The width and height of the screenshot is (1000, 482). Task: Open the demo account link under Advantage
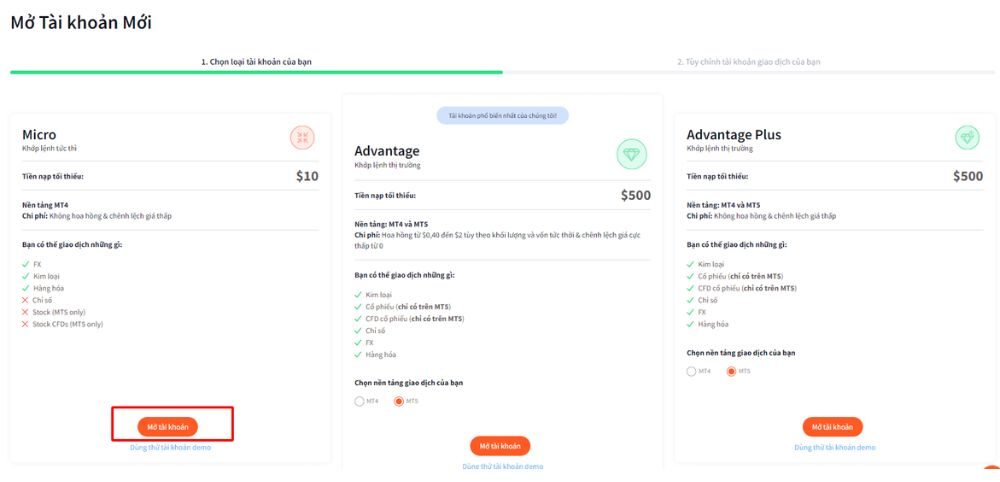[x=502, y=466]
